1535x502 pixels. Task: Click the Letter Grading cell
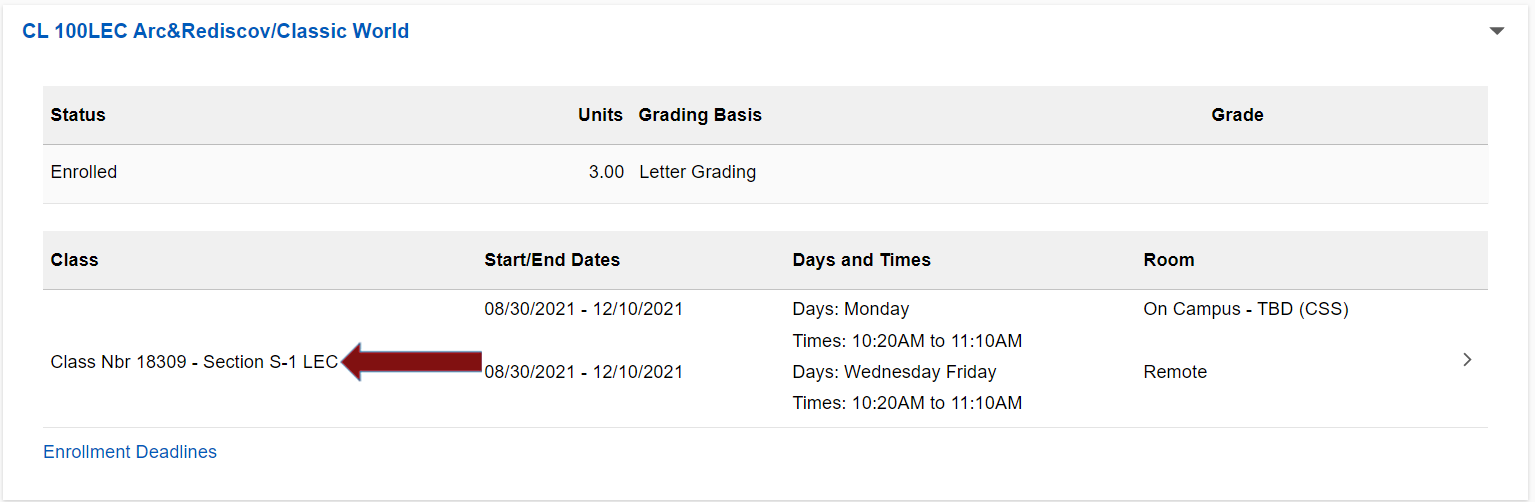point(697,172)
